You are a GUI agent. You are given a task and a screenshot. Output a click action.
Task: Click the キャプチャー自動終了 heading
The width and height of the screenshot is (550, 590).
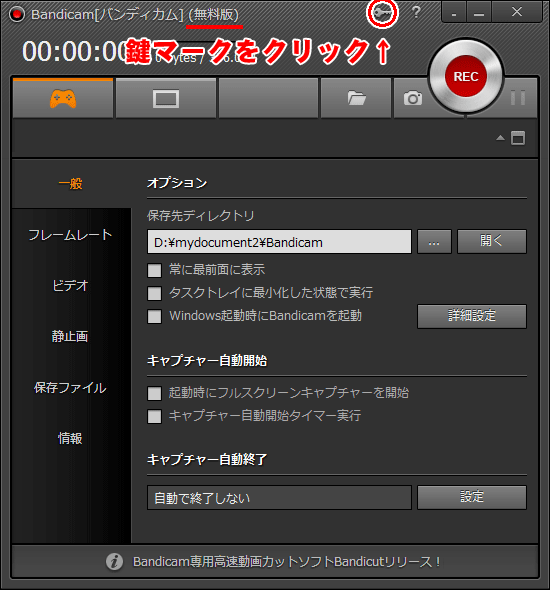(x=207, y=459)
